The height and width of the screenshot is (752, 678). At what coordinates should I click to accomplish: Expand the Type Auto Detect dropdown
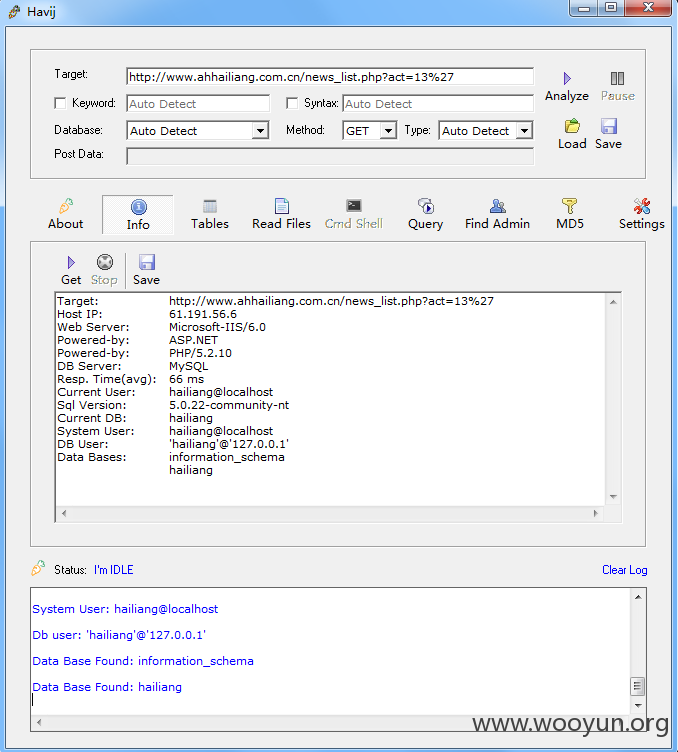click(x=525, y=130)
